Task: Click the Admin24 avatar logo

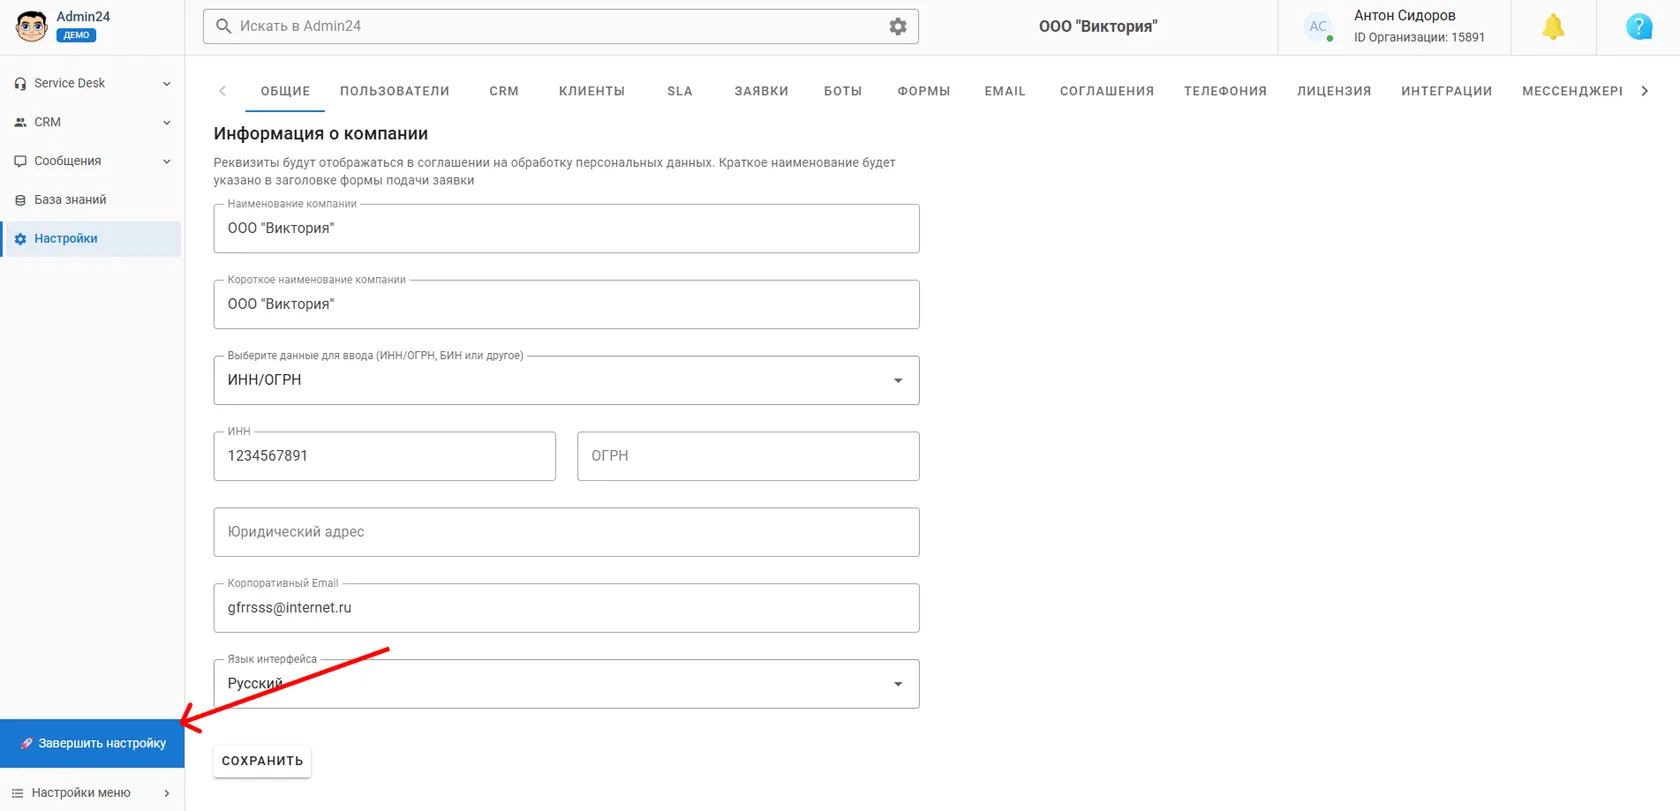Action: tap(32, 26)
